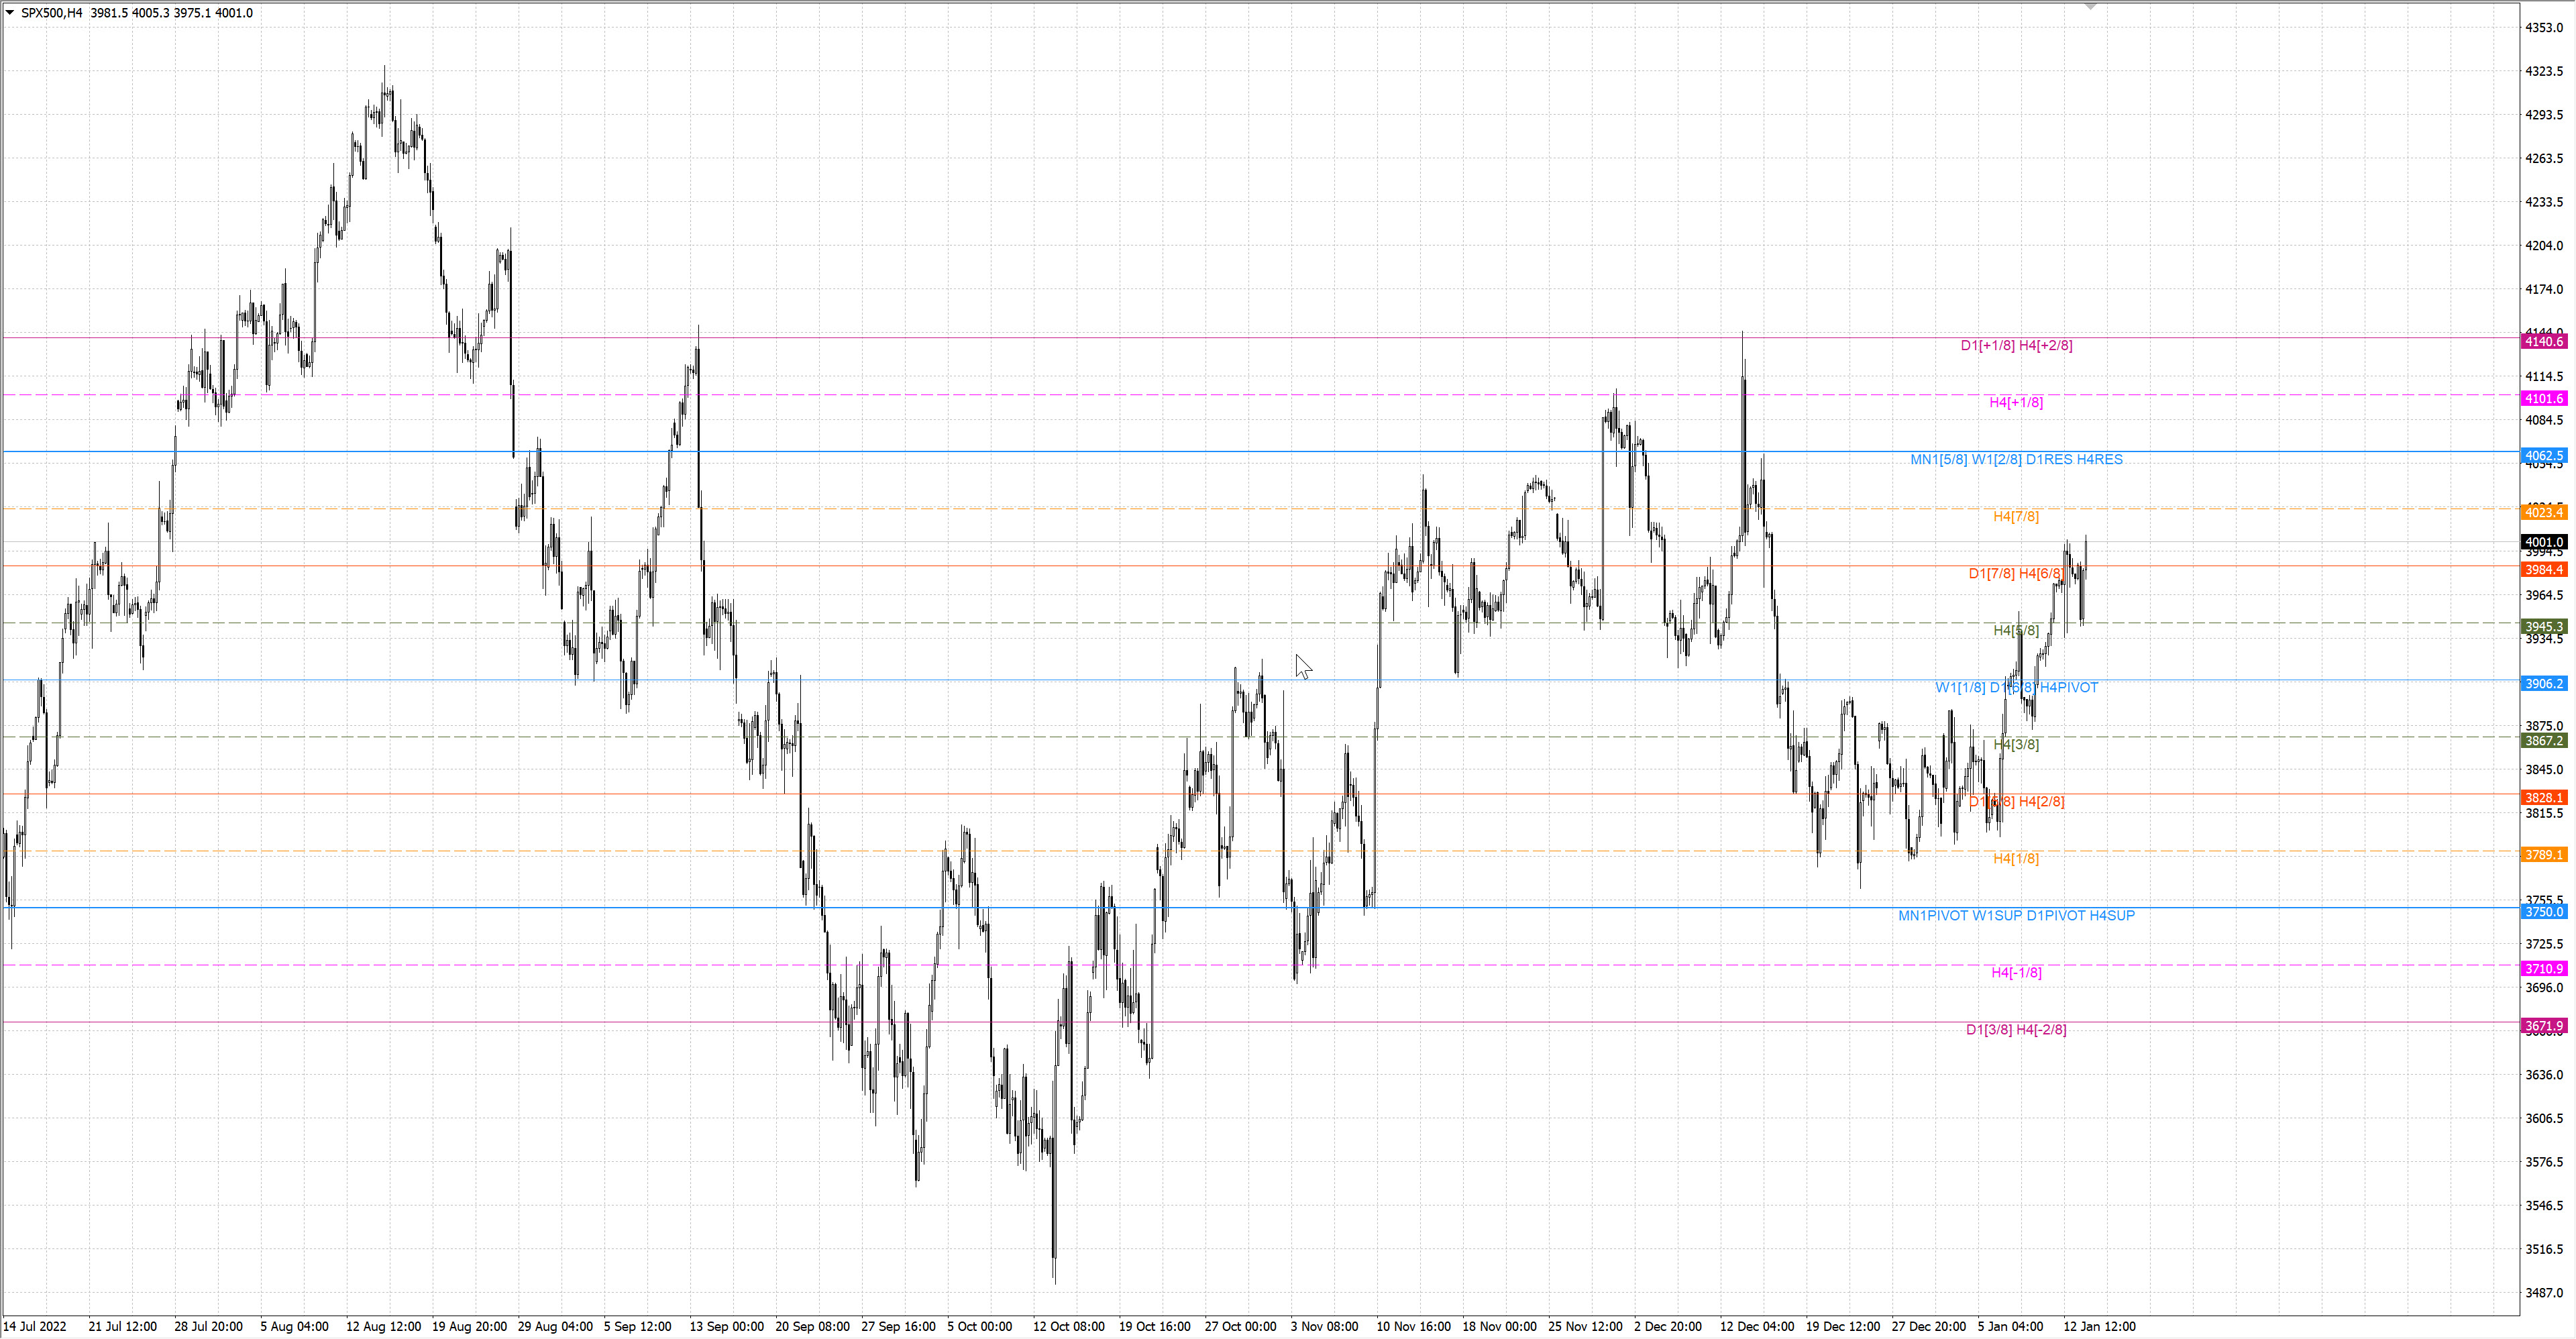2576x1339 pixels.
Task: Click the 10 Nov 16:00 time axis label
Action: (x=1413, y=1327)
